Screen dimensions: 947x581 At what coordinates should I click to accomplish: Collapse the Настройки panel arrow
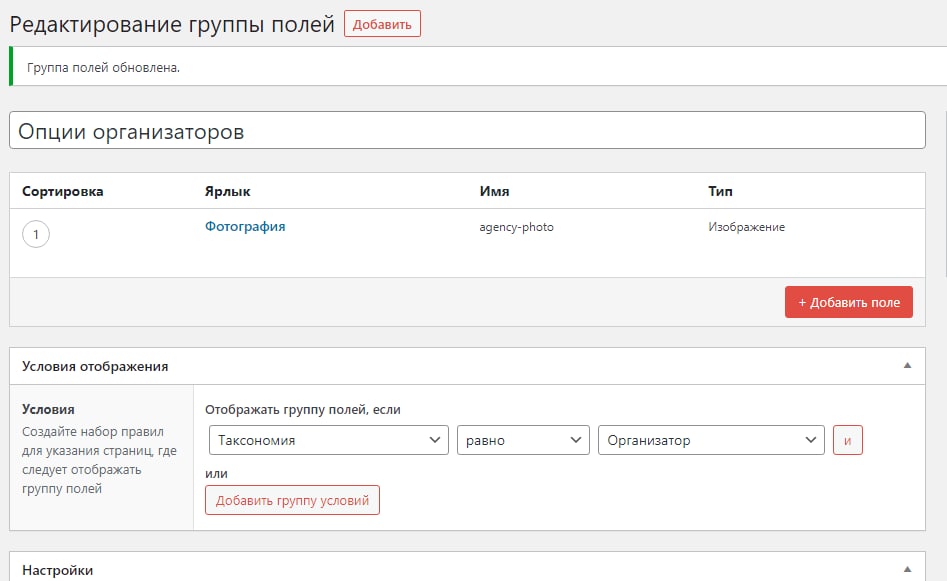tap(907, 569)
